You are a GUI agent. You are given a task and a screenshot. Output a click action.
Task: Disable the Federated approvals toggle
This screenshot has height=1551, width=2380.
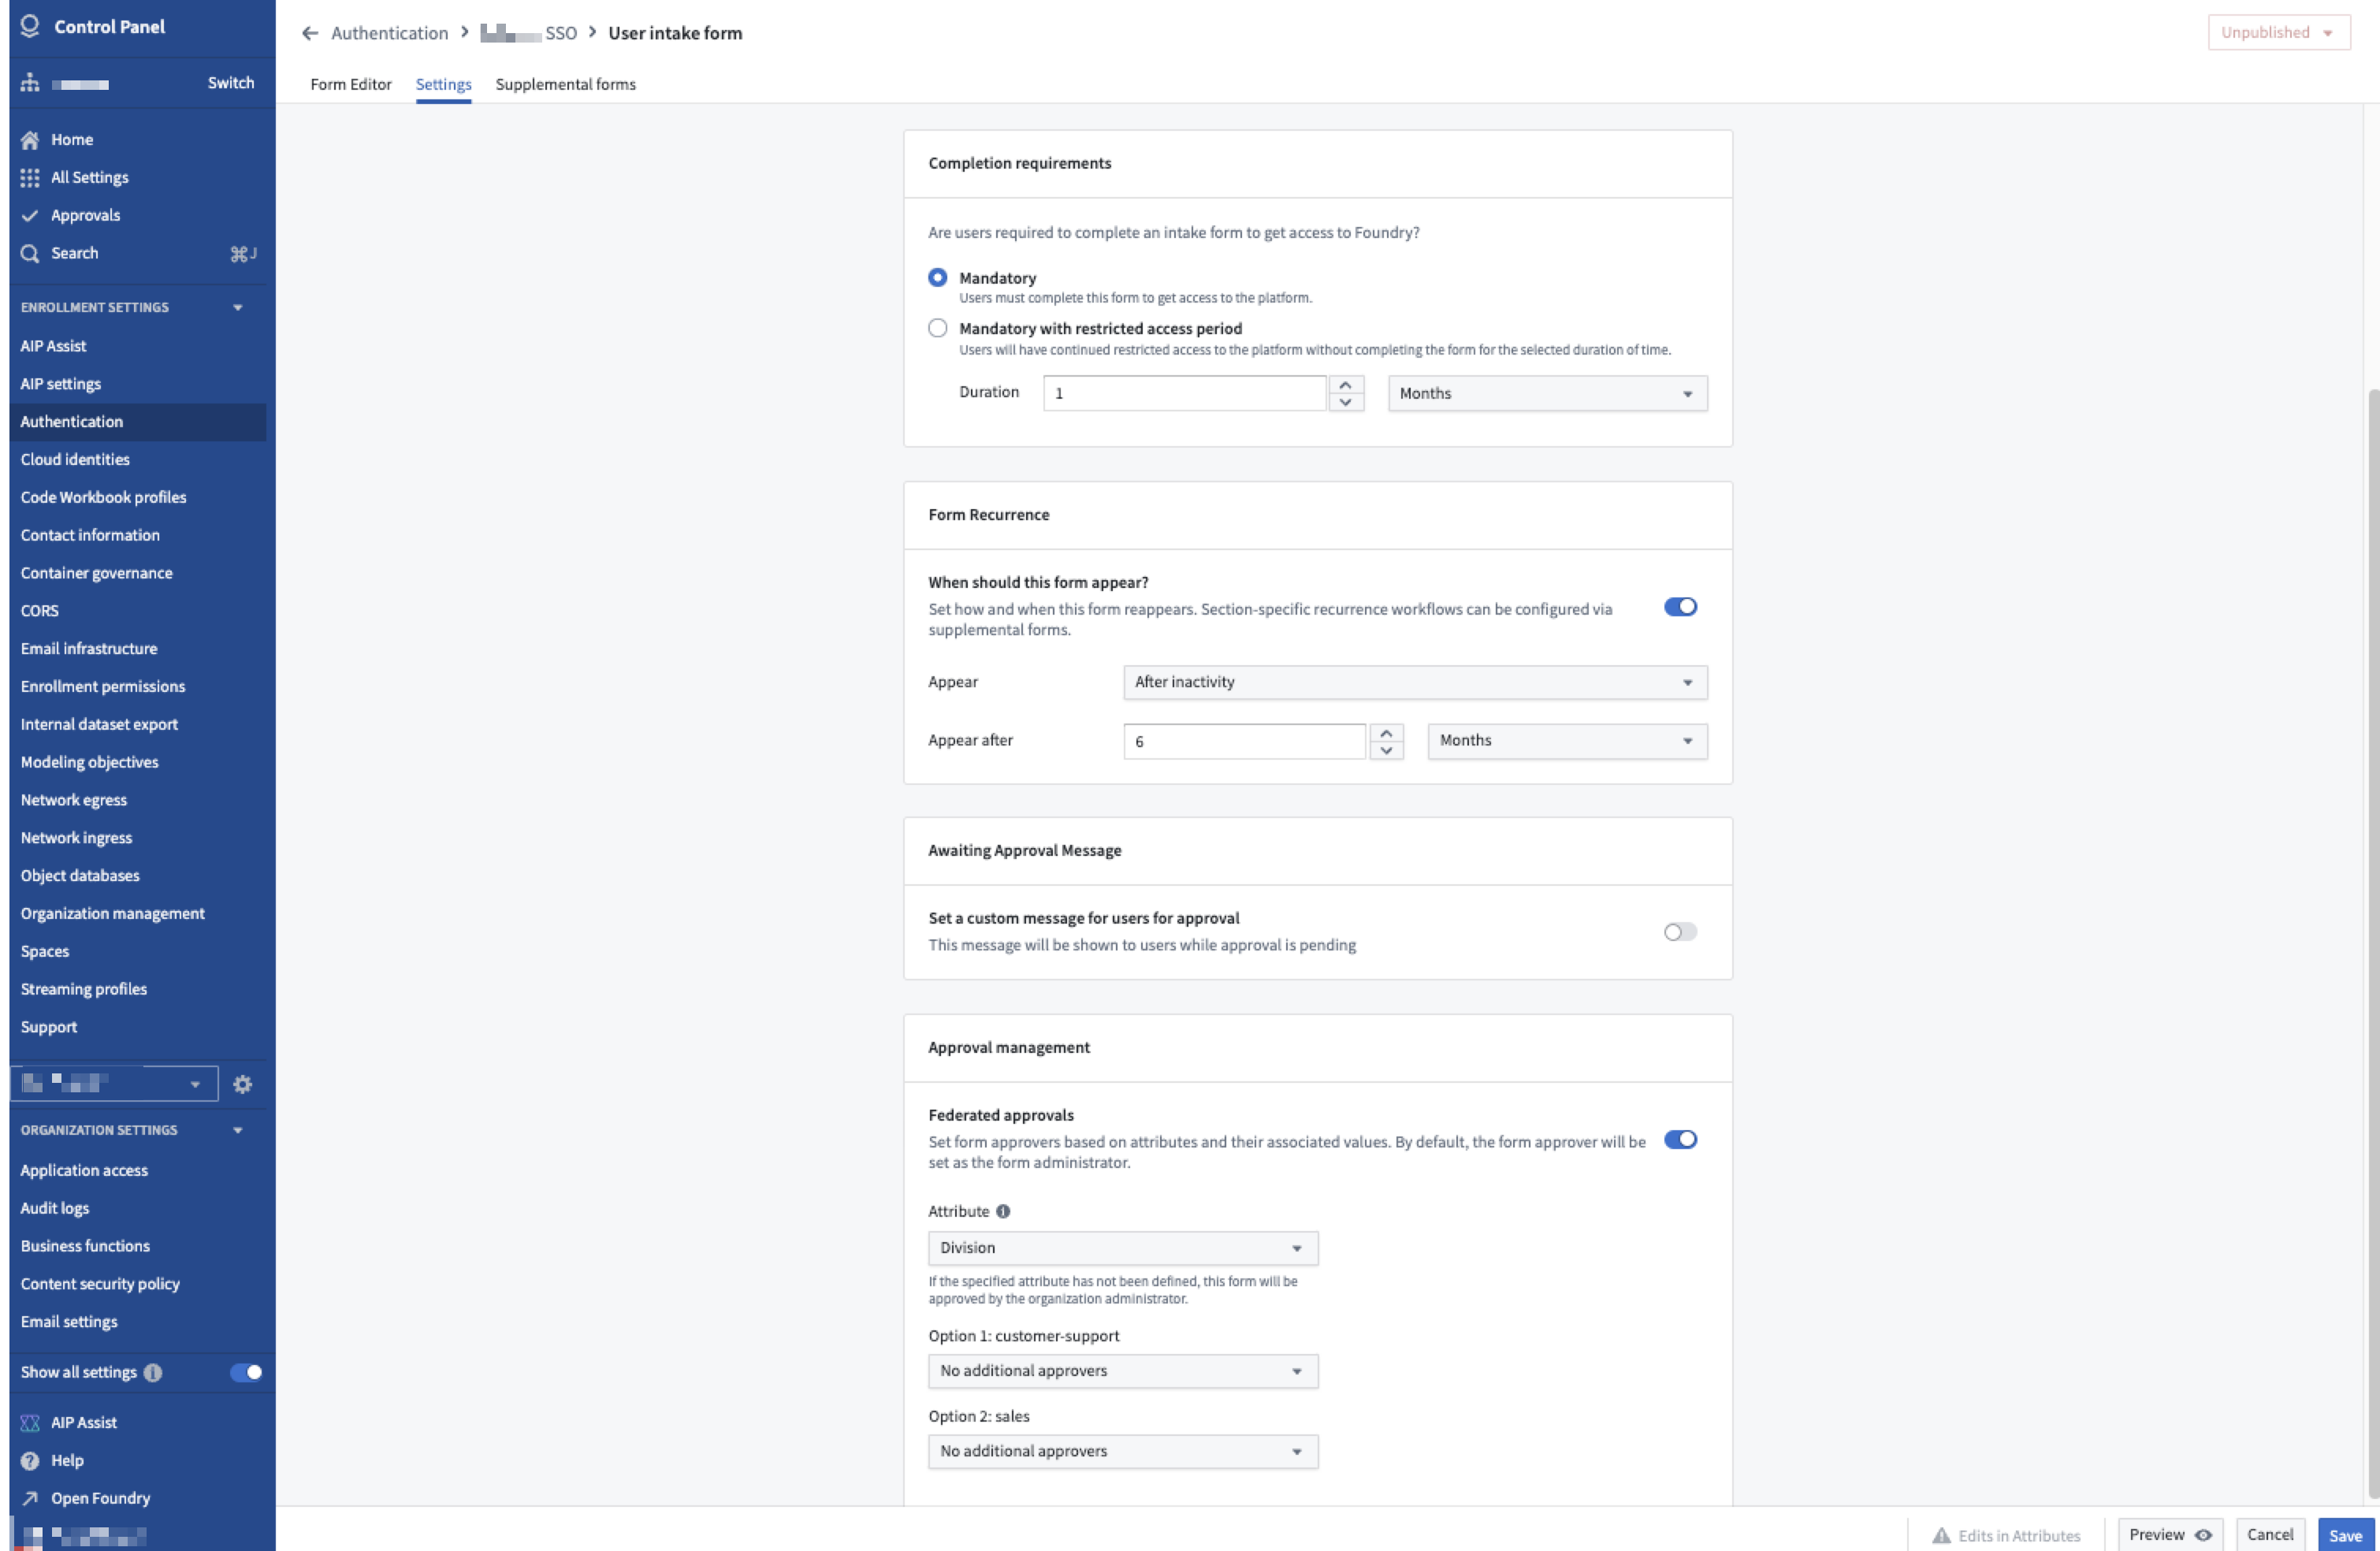point(1680,1140)
